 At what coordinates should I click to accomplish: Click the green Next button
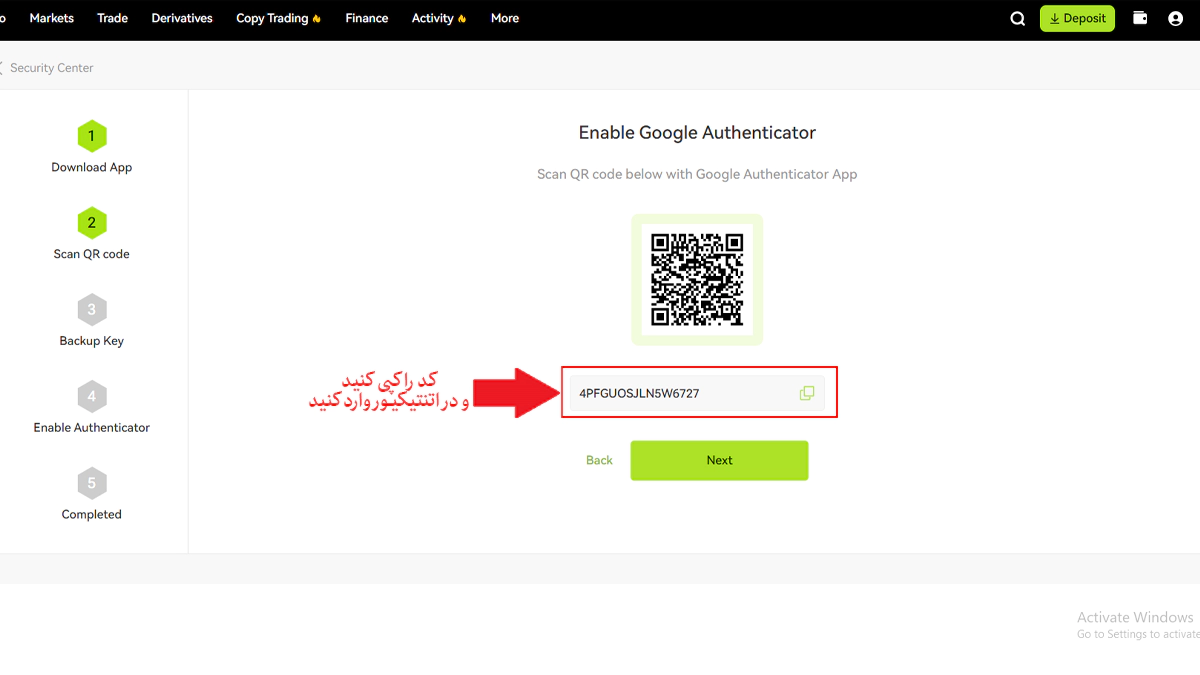click(719, 460)
